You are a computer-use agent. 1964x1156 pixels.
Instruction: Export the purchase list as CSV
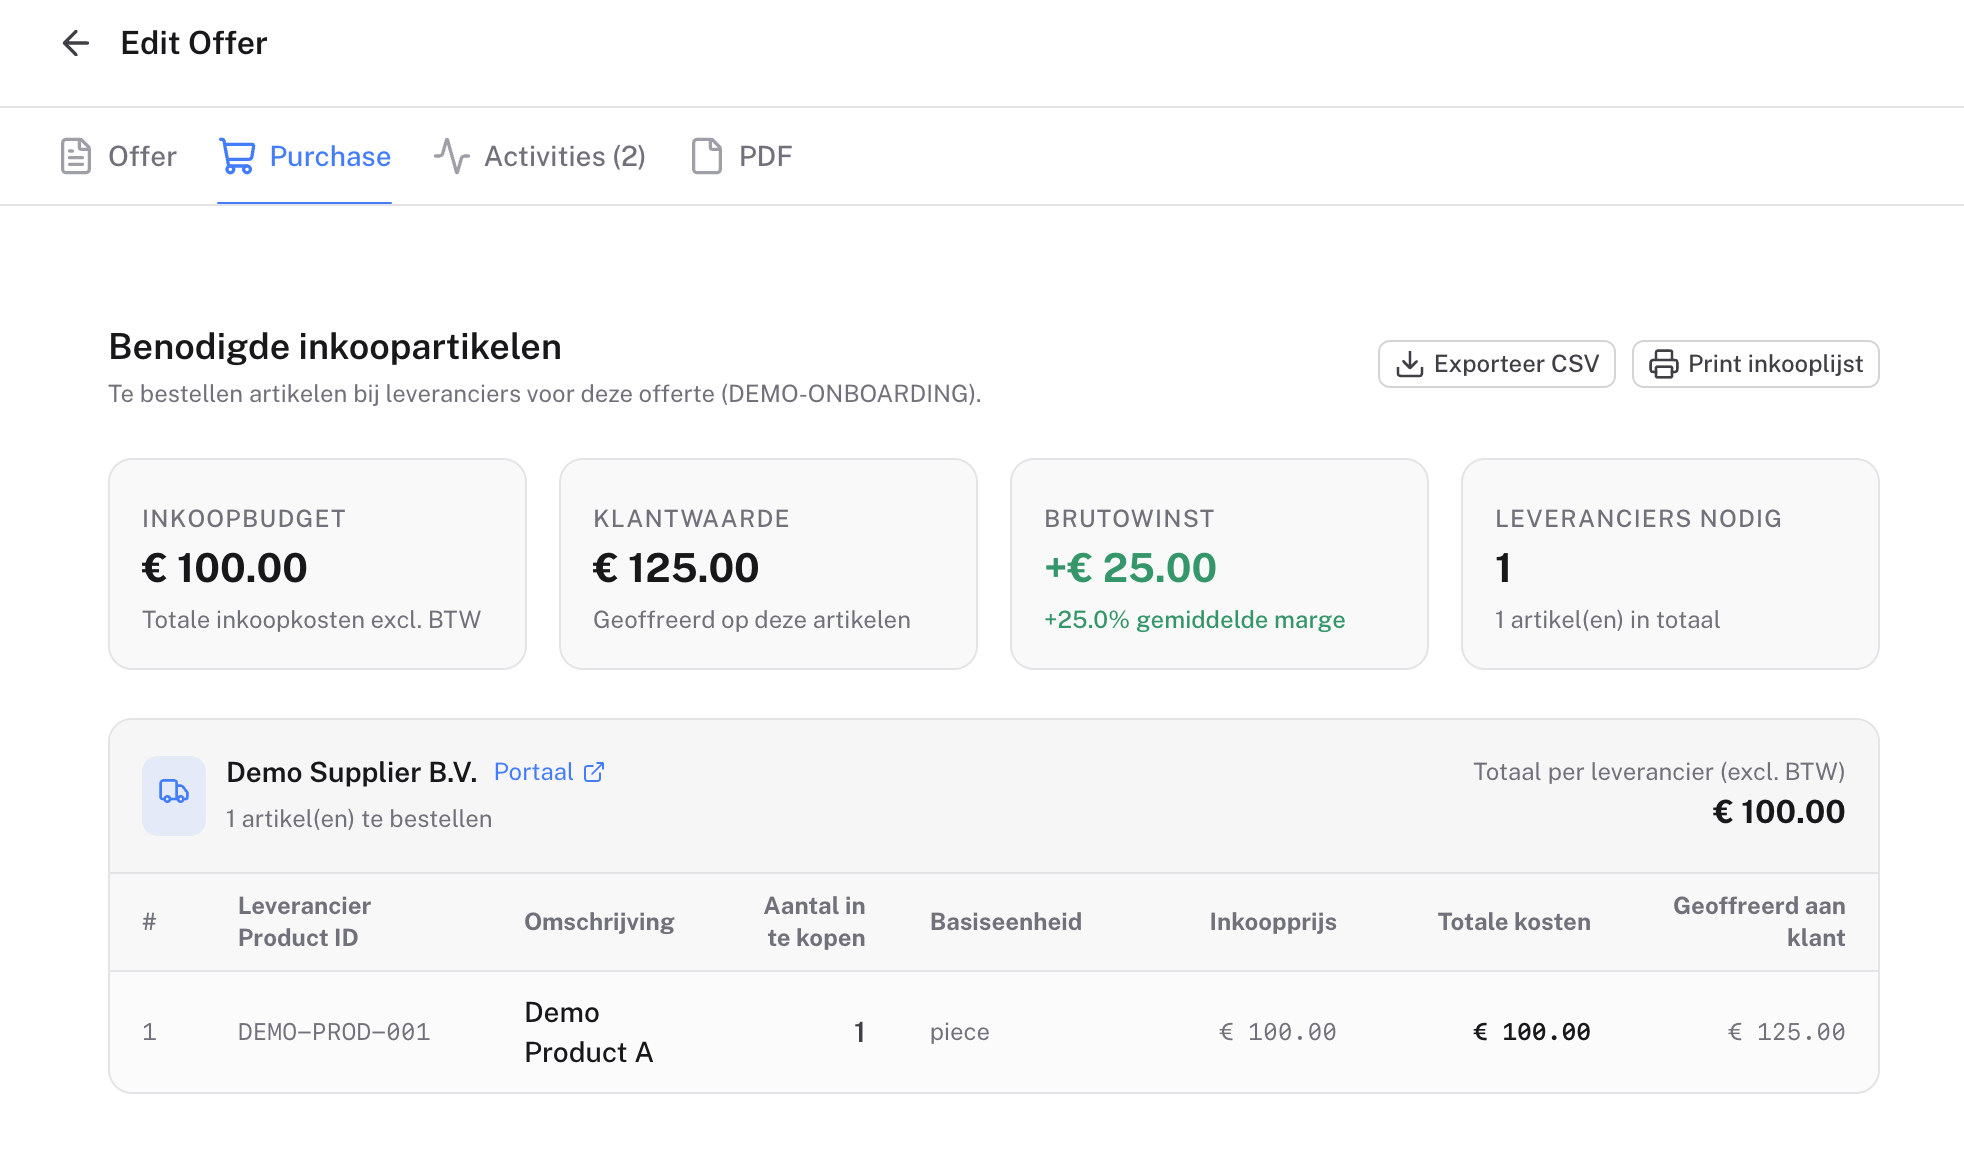(1497, 364)
